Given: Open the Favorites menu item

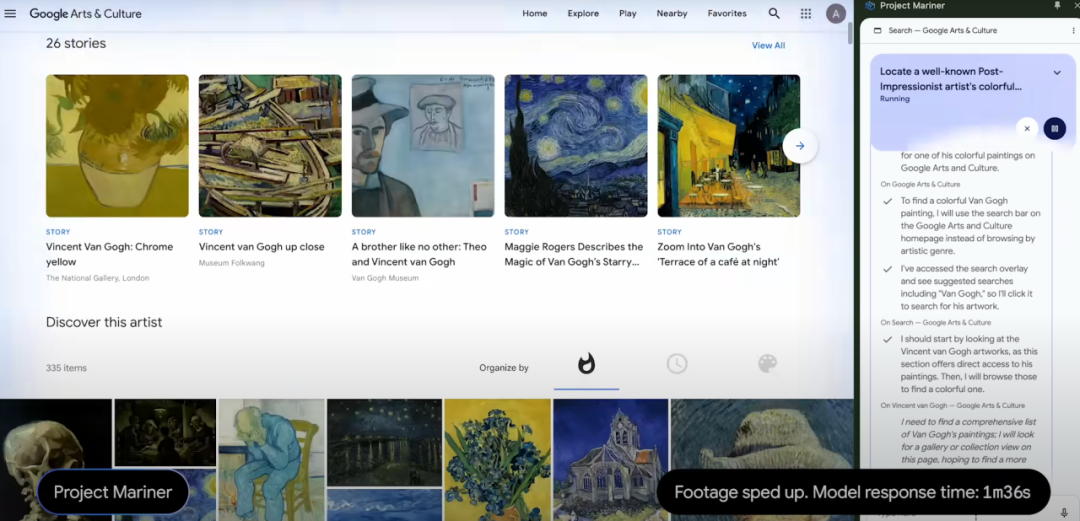Looking at the screenshot, I should pyautogui.click(x=727, y=14).
